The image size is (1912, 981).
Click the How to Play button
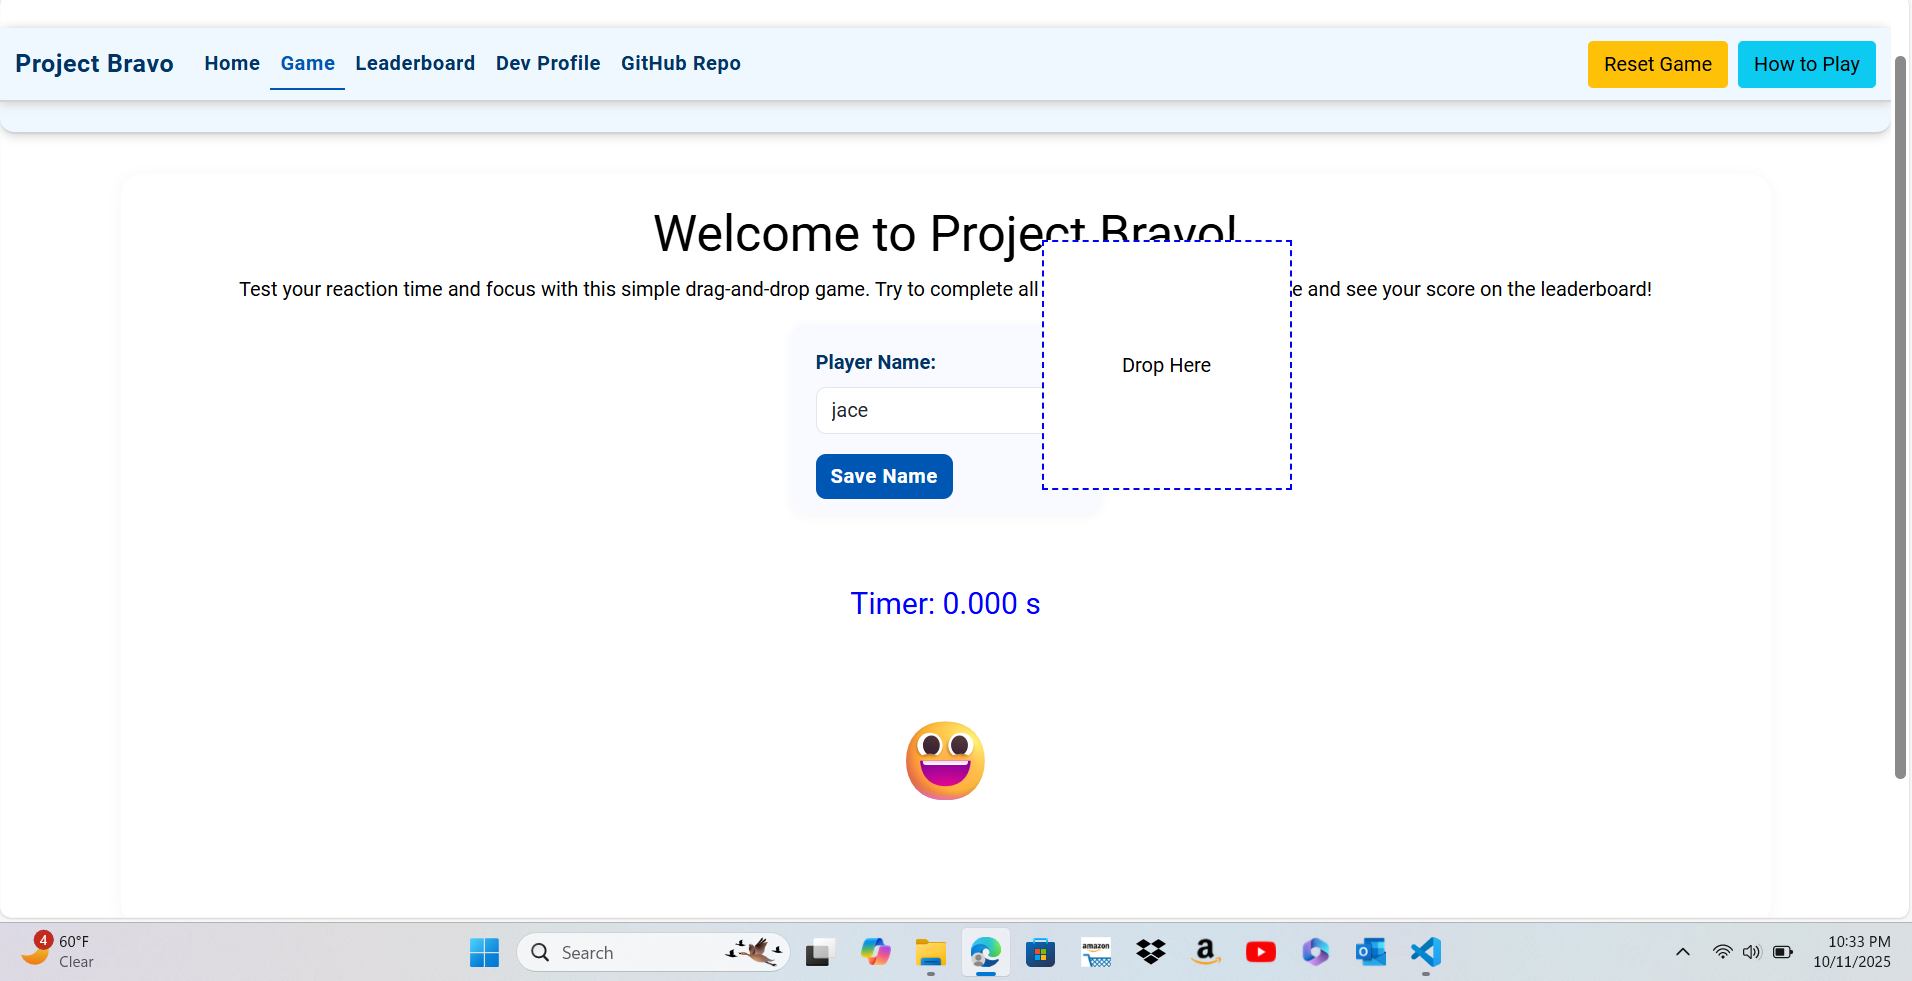(x=1806, y=65)
